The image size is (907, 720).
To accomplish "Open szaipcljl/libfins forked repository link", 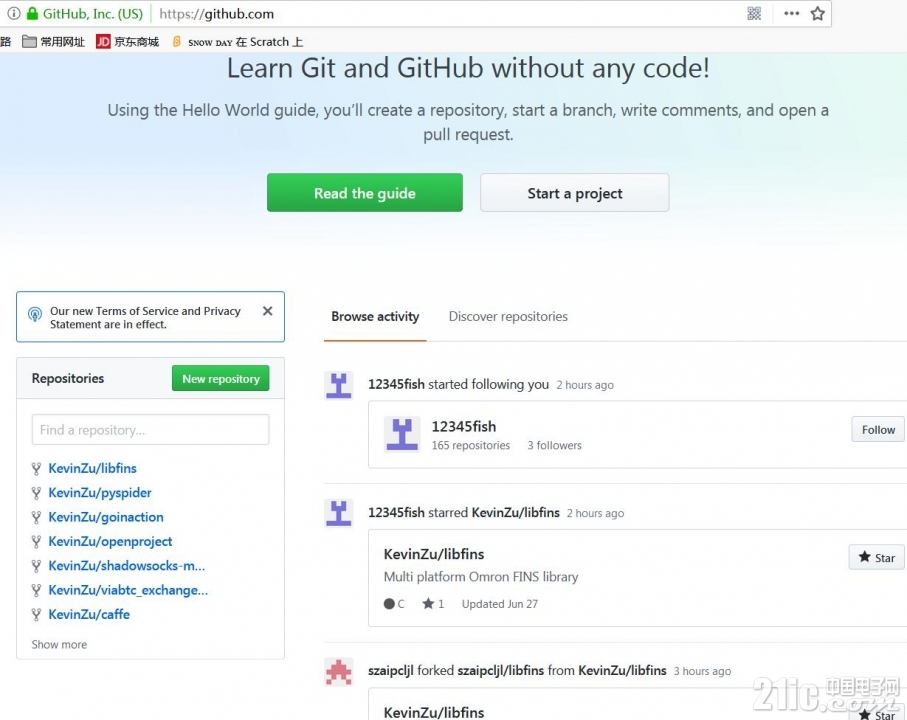I will pyautogui.click(x=501, y=670).
